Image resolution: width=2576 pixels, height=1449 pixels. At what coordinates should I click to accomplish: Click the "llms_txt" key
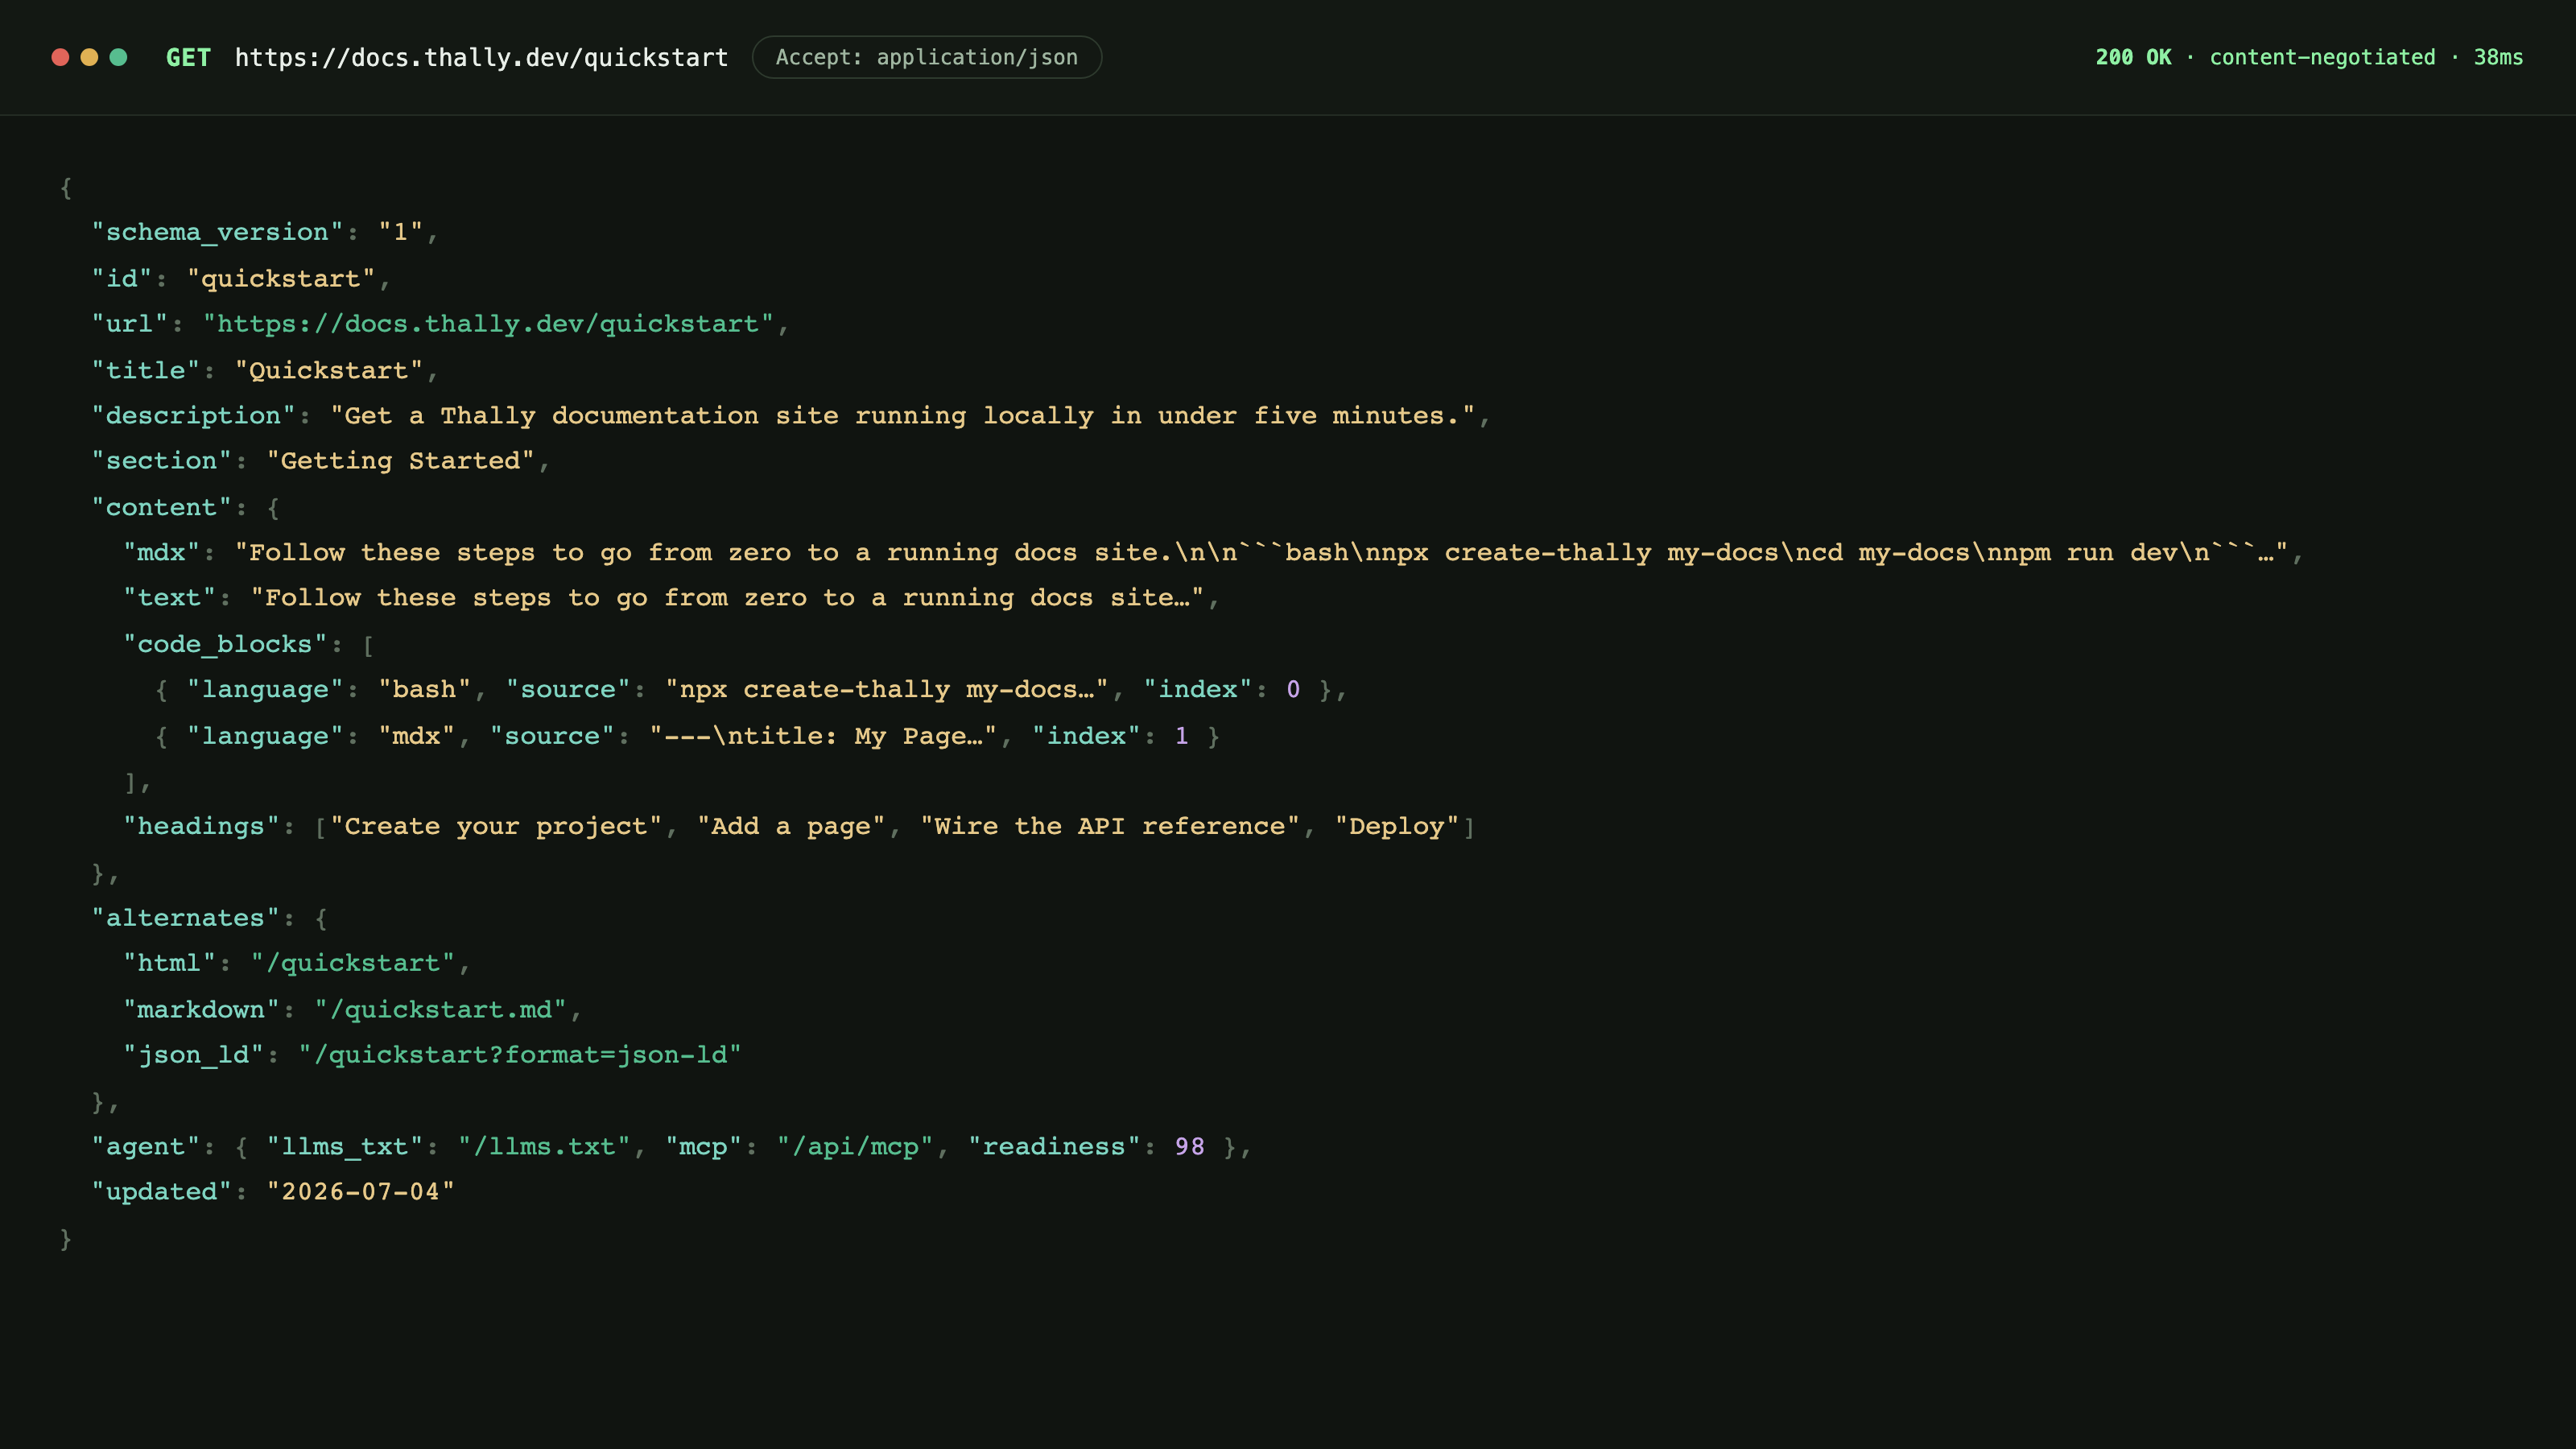(345, 1146)
